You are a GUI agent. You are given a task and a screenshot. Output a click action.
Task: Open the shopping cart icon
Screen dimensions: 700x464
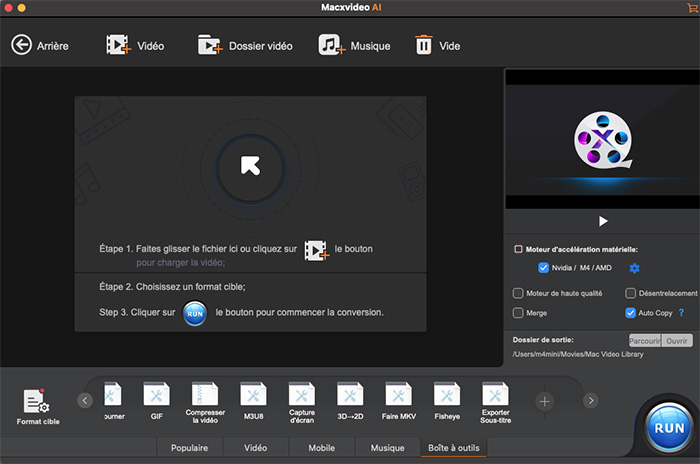pos(692,7)
